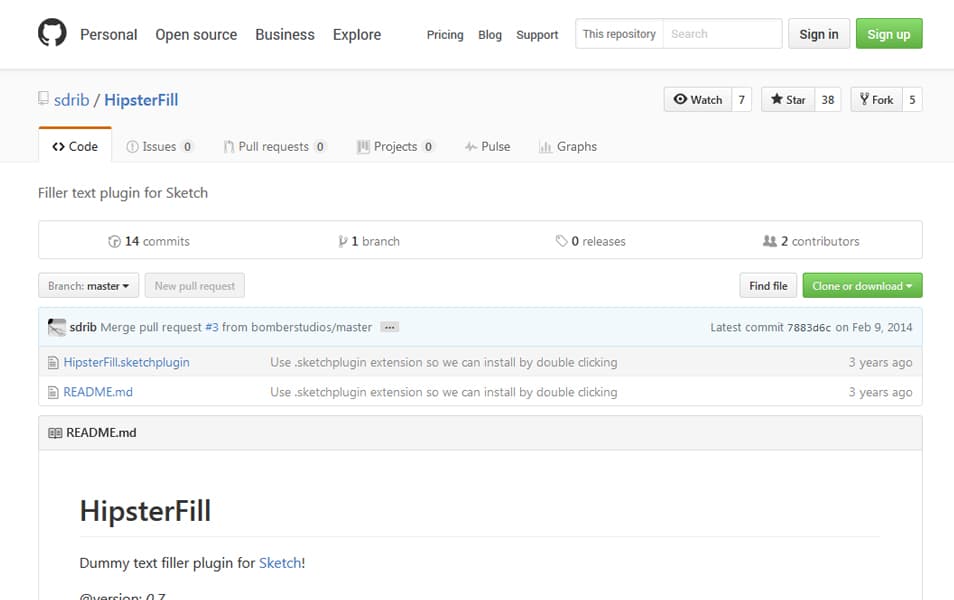Focus the repository search field

[721, 34]
